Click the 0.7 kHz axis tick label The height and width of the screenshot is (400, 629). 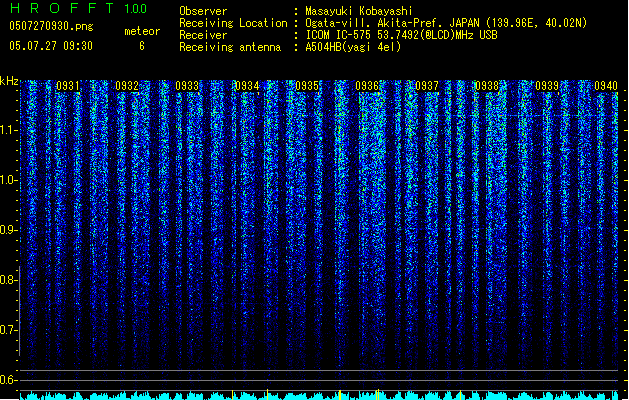8,330
